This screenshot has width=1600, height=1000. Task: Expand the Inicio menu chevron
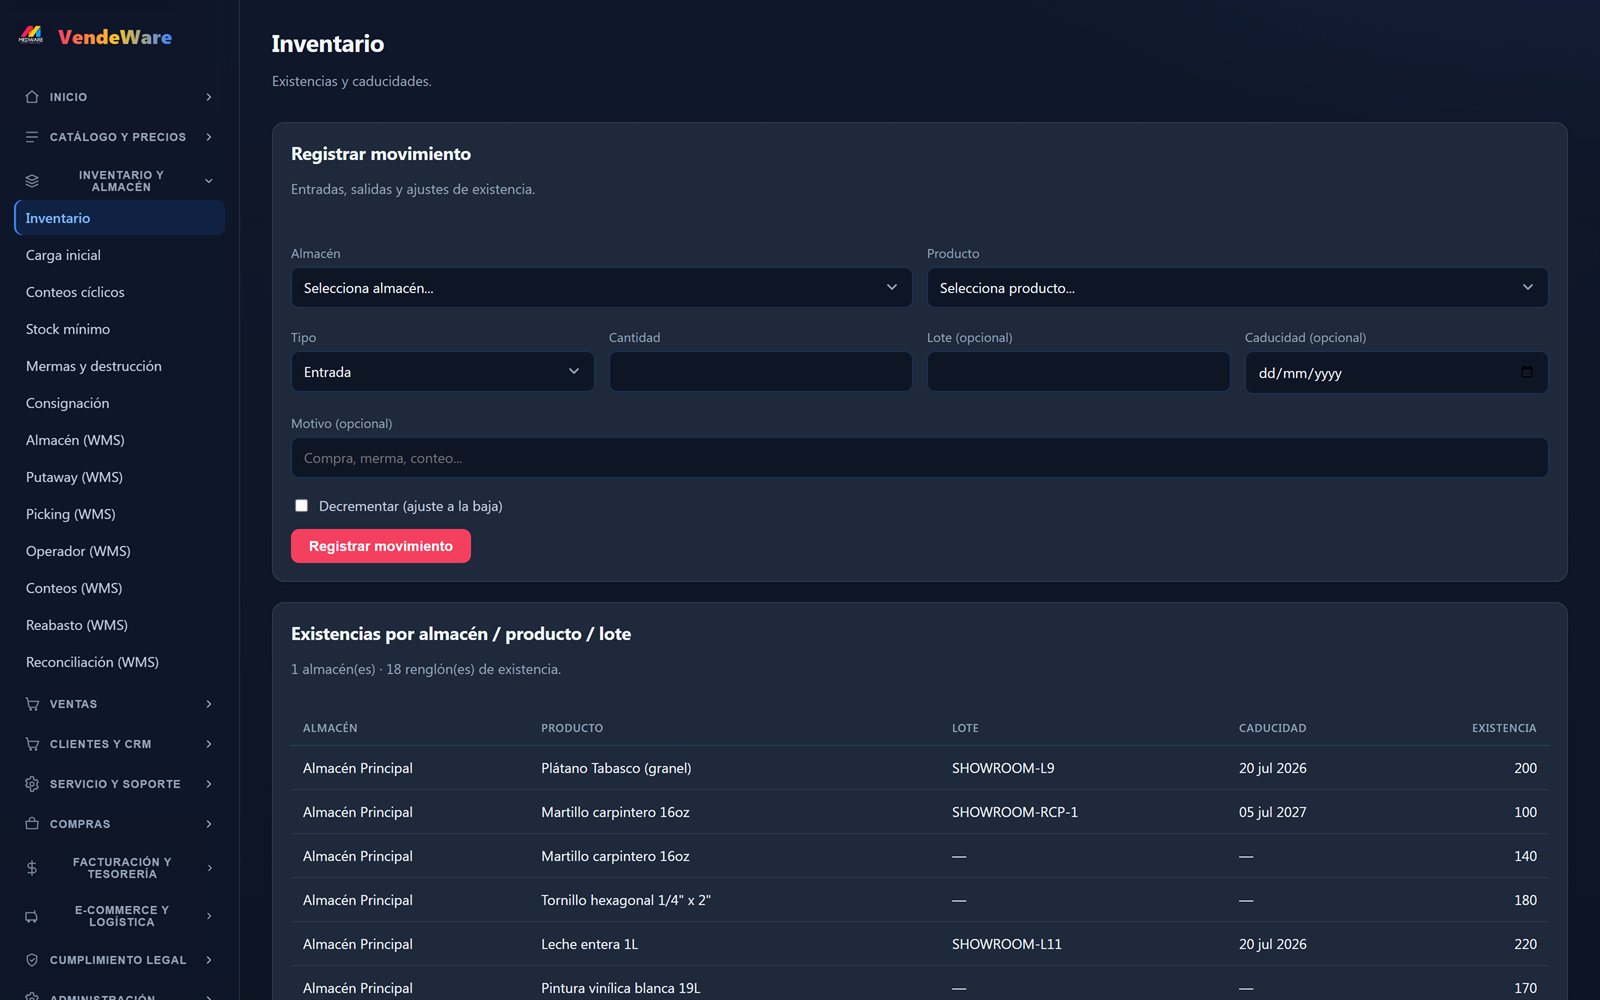[209, 97]
